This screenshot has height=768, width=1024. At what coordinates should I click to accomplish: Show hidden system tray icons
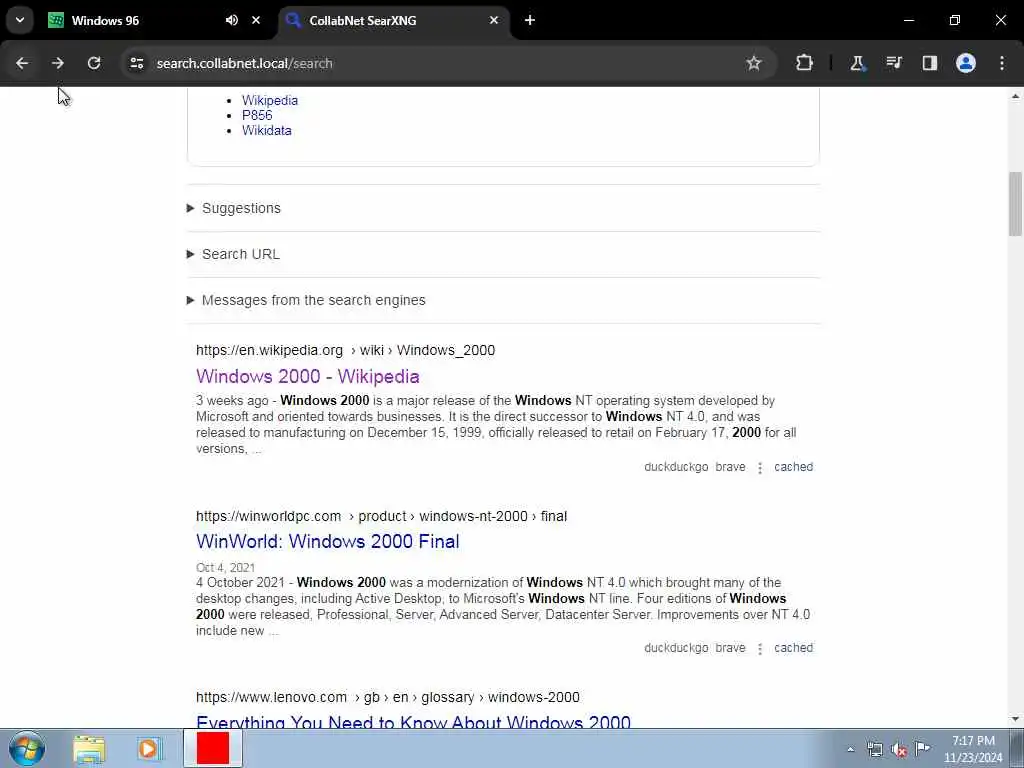(850, 750)
